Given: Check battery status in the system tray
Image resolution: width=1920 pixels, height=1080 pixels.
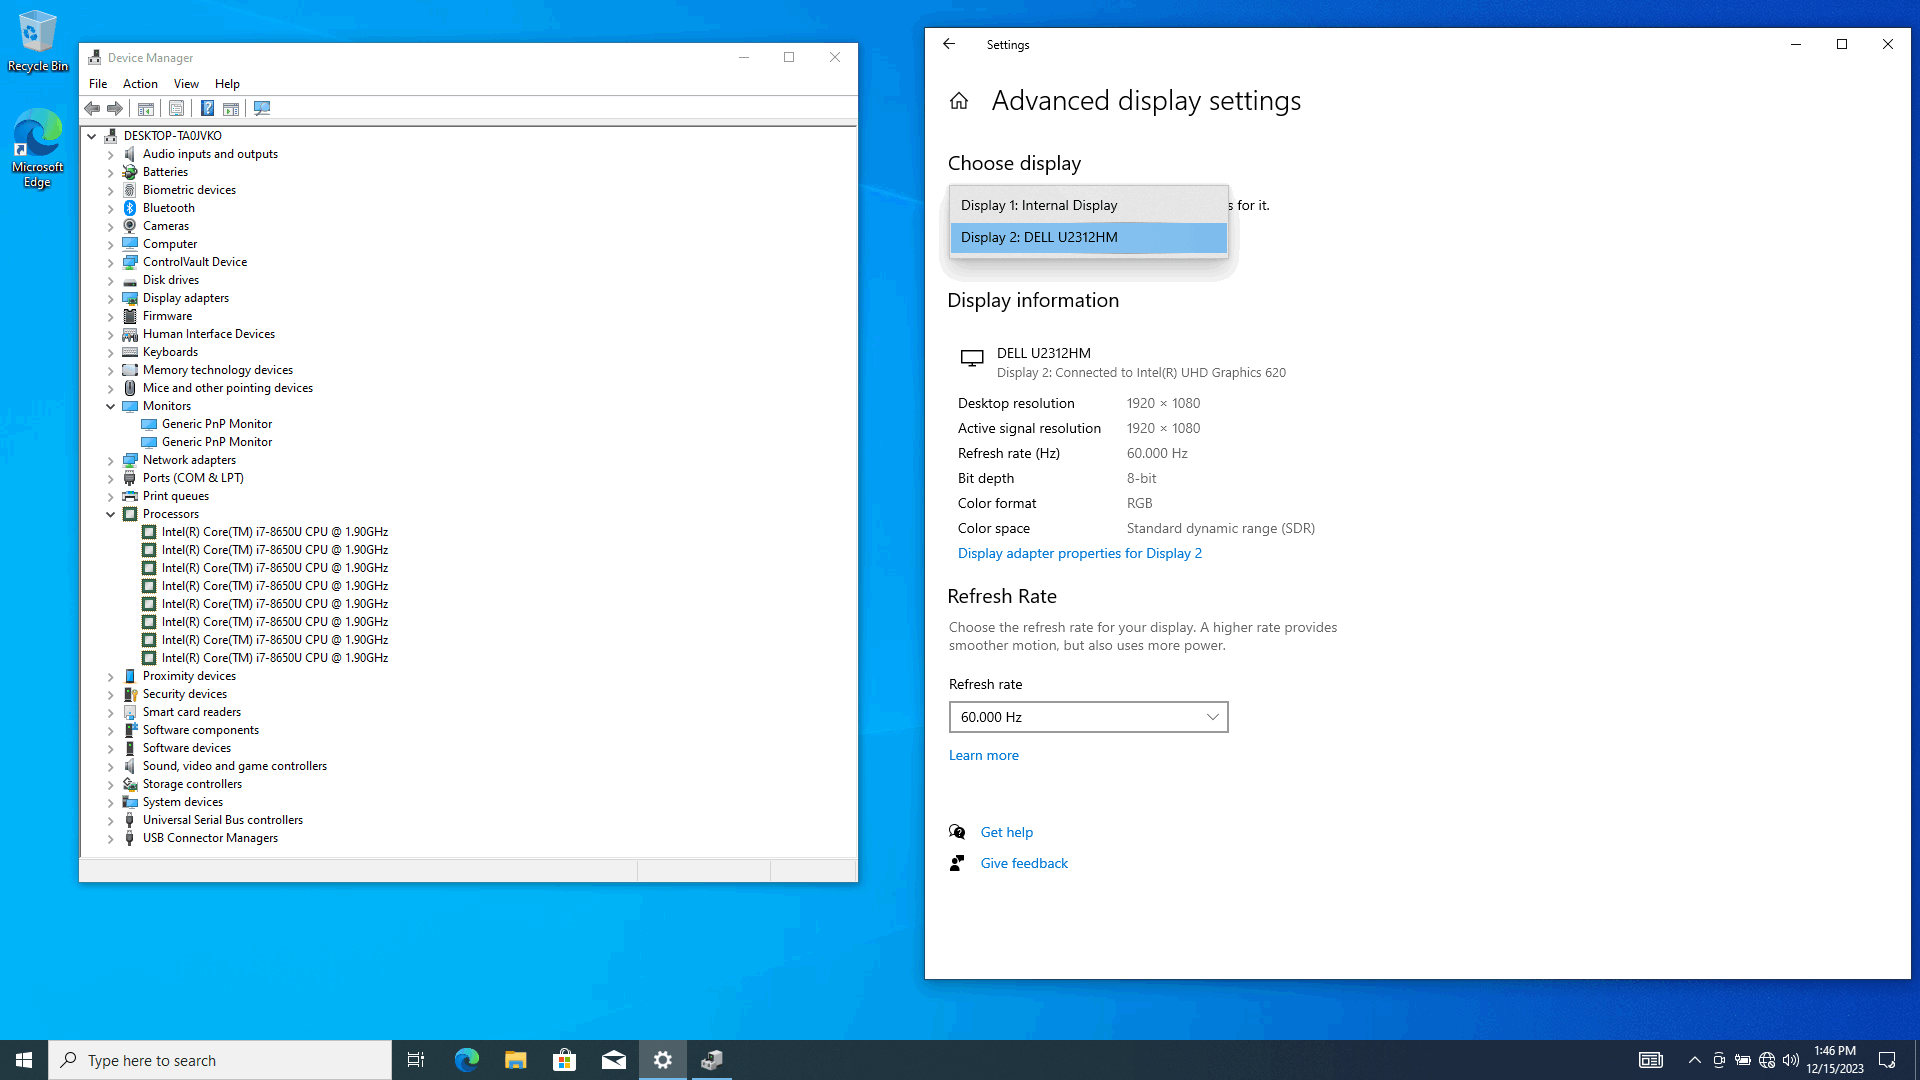Looking at the screenshot, I should [x=1743, y=1060].
